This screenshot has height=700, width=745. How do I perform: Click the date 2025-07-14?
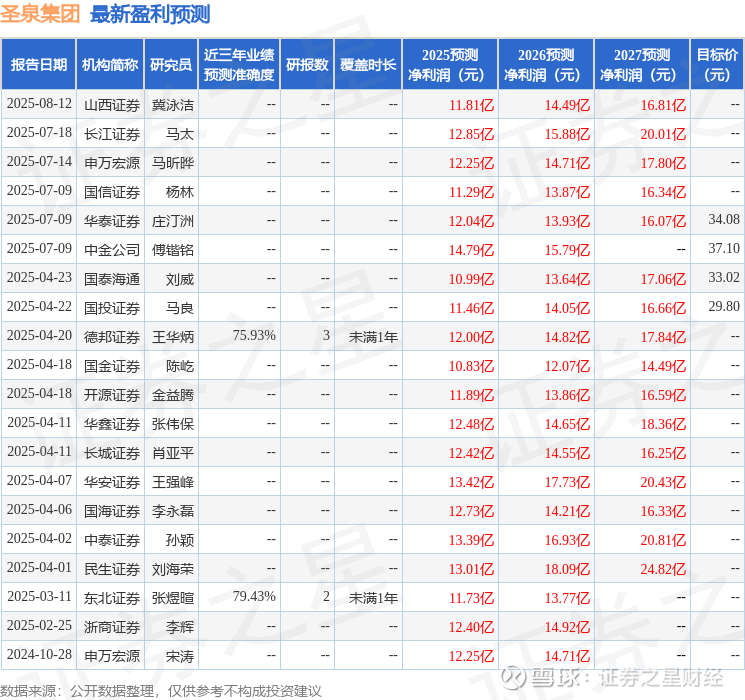(39, 162)
